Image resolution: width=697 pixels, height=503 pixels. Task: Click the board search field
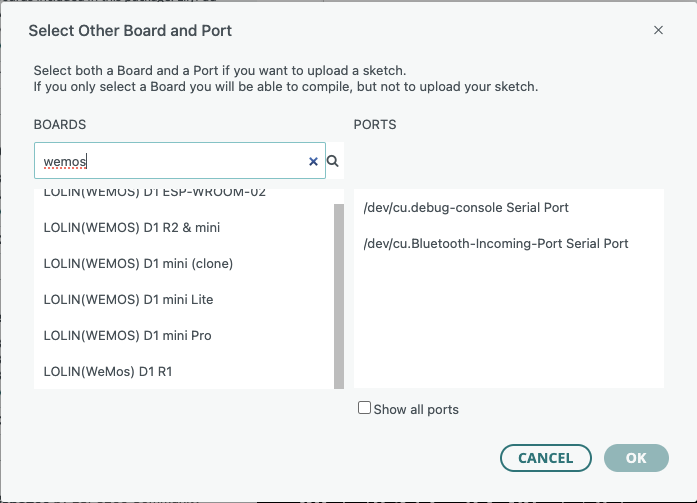coord(170,160)
